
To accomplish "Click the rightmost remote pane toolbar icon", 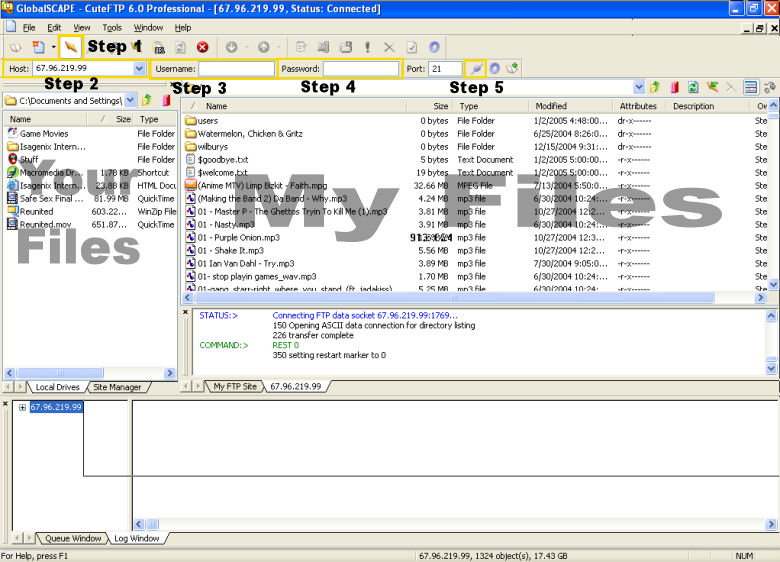I will (770, 88).
